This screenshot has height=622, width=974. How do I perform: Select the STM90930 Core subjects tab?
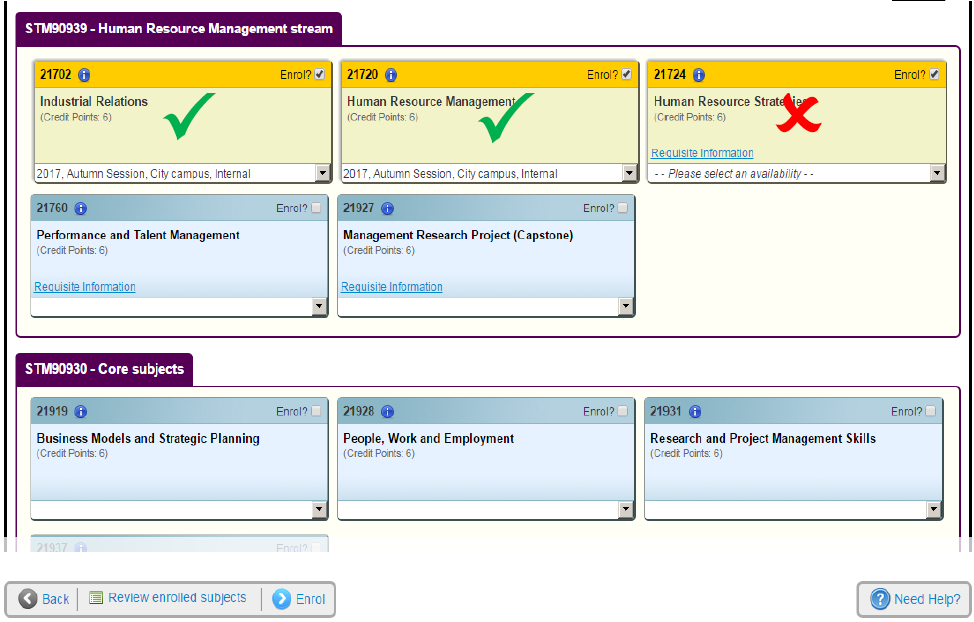[x=104, y=369]
